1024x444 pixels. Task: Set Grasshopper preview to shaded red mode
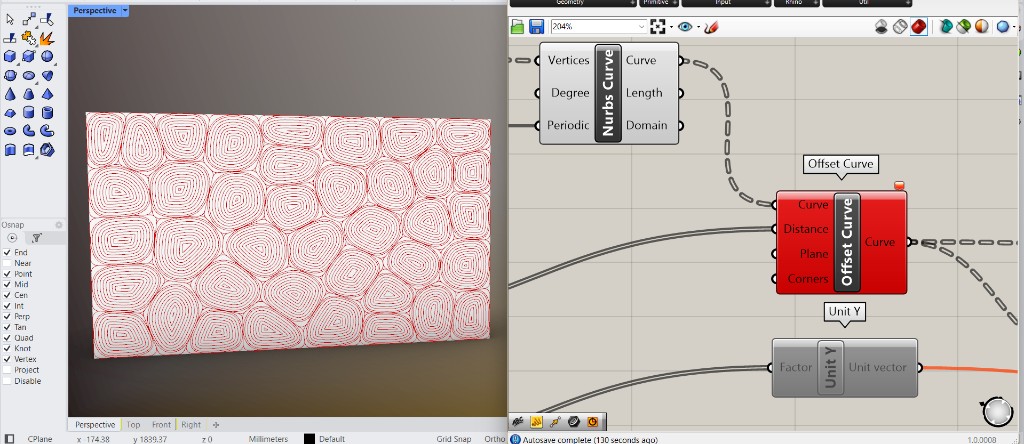(919, 27)
